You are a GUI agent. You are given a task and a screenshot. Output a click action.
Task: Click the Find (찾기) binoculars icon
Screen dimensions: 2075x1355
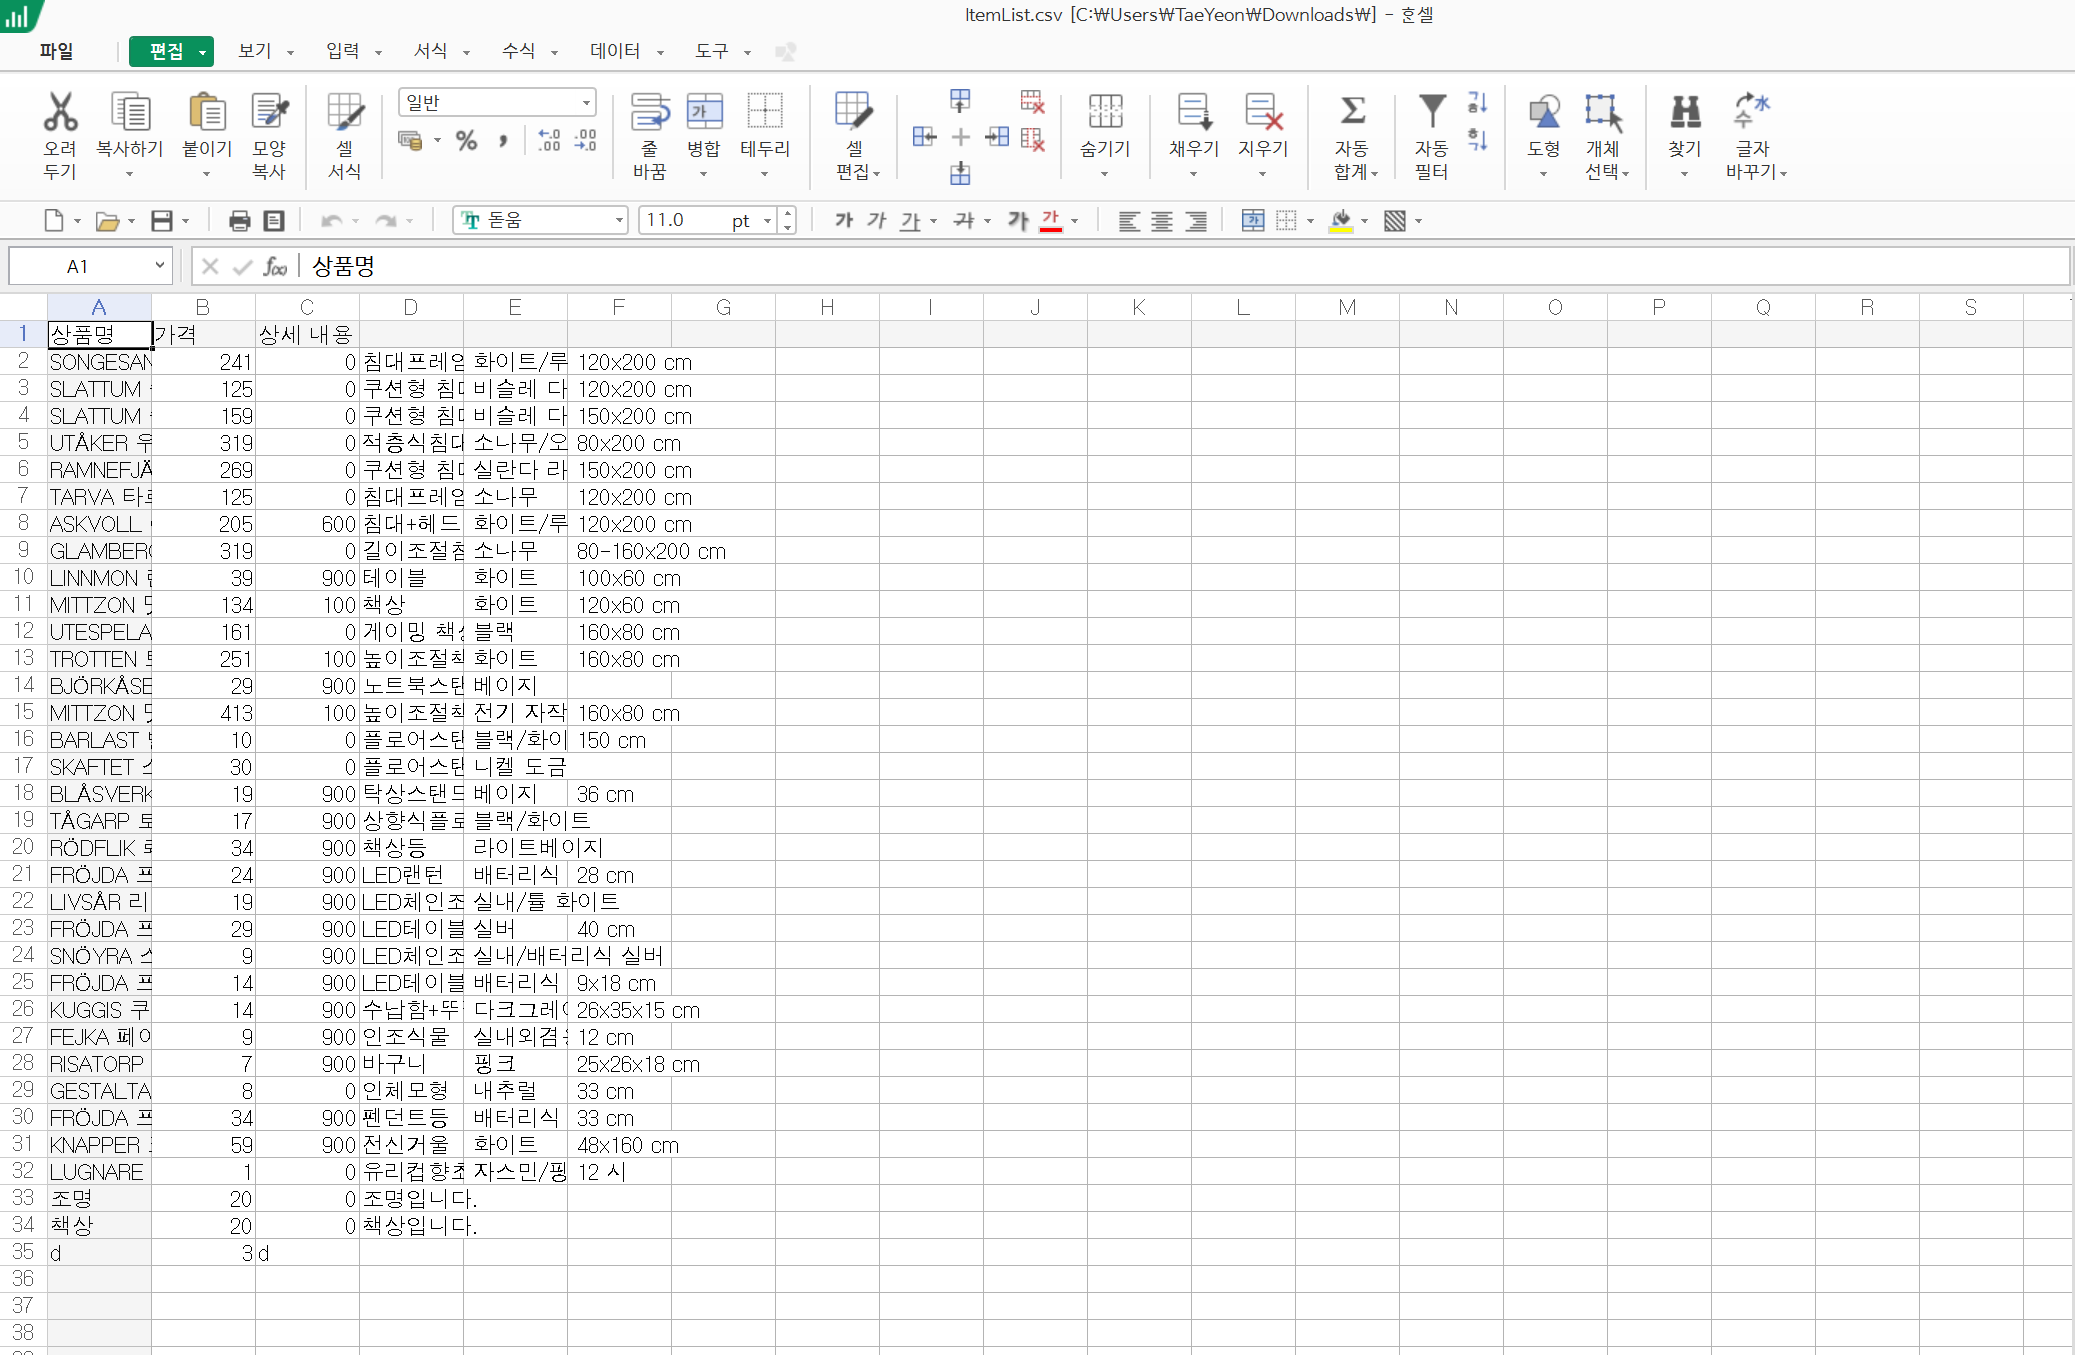tap(1684, 112)
